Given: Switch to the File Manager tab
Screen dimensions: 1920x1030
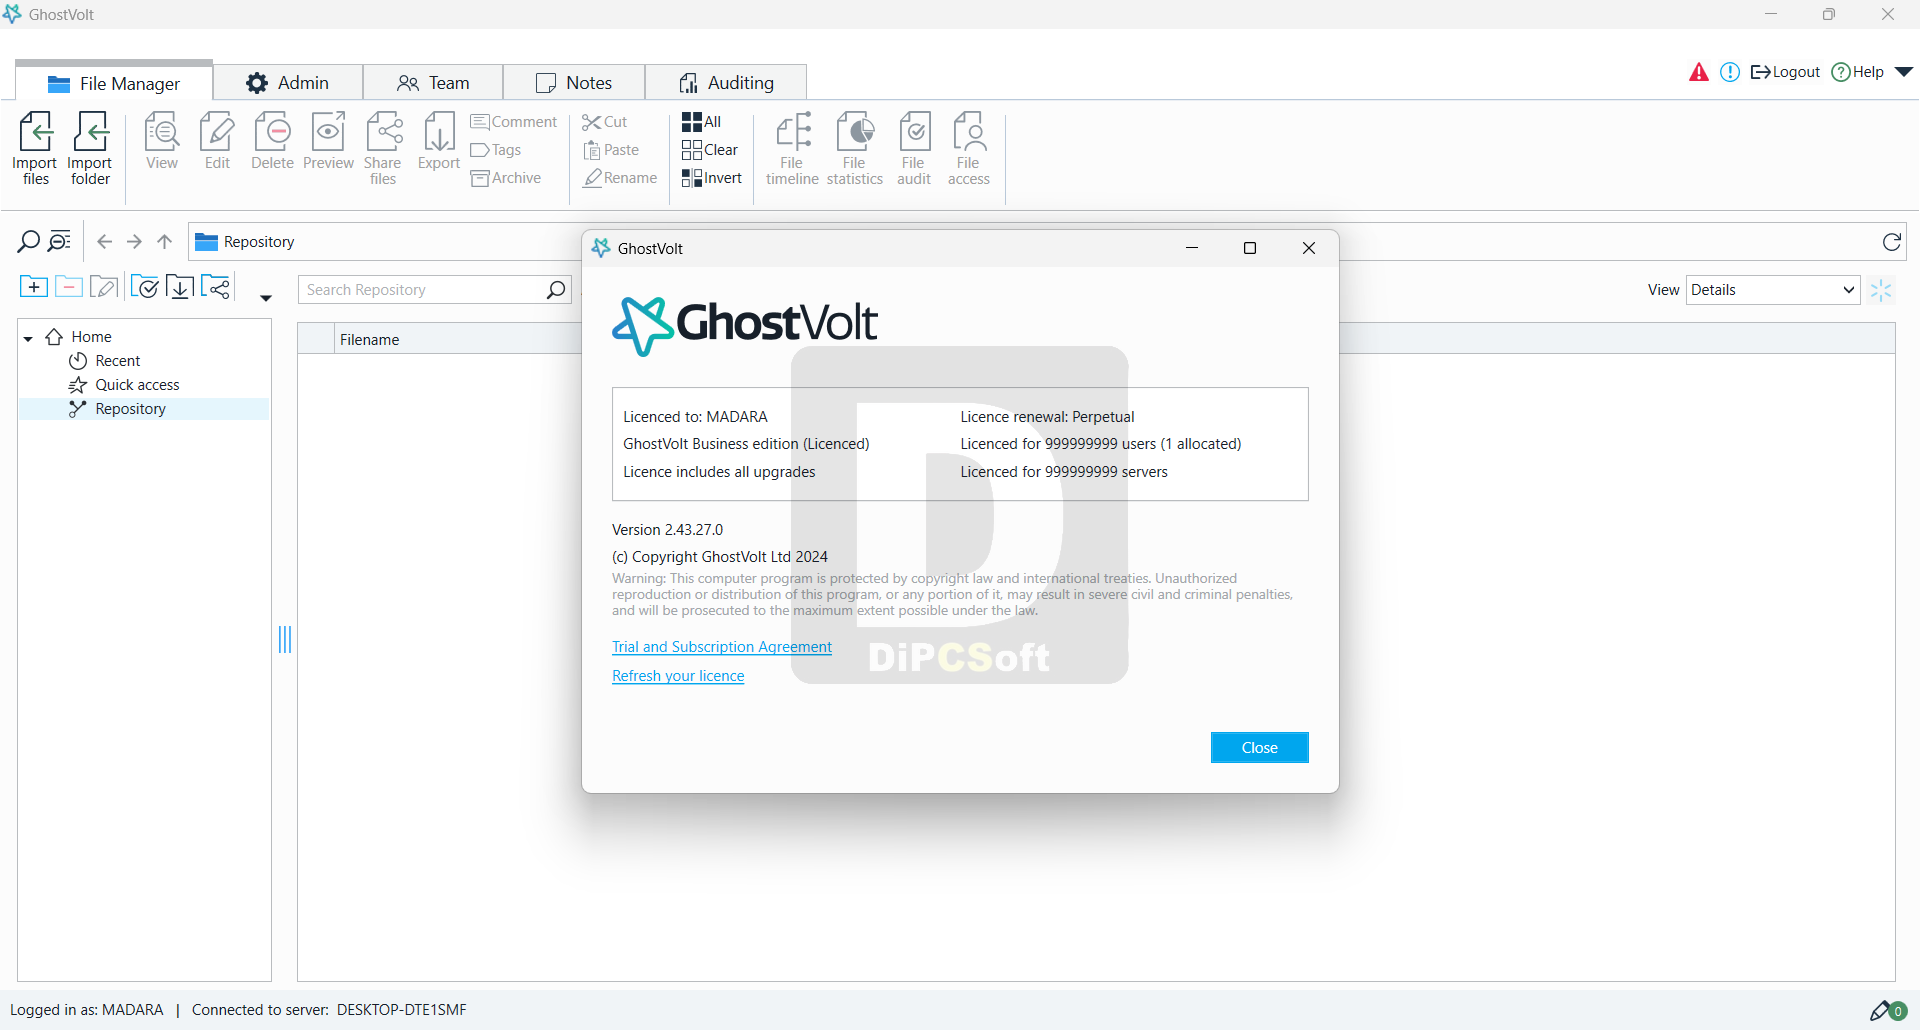Looking at the screenshot, I should coord(114,83).
